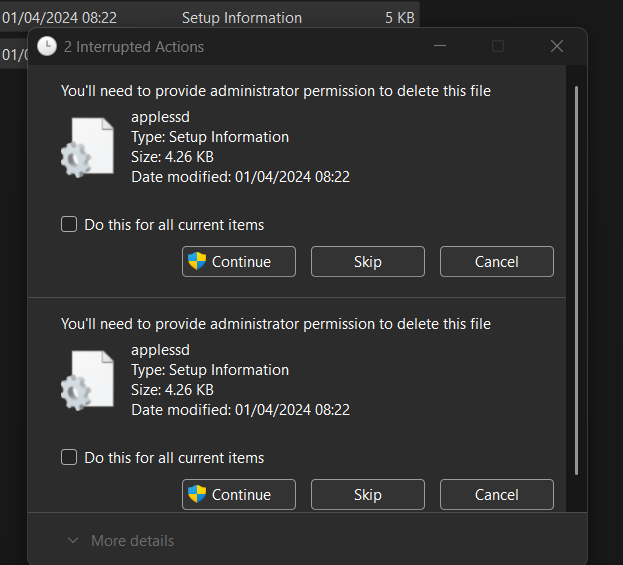Expand the More details section

121,541
